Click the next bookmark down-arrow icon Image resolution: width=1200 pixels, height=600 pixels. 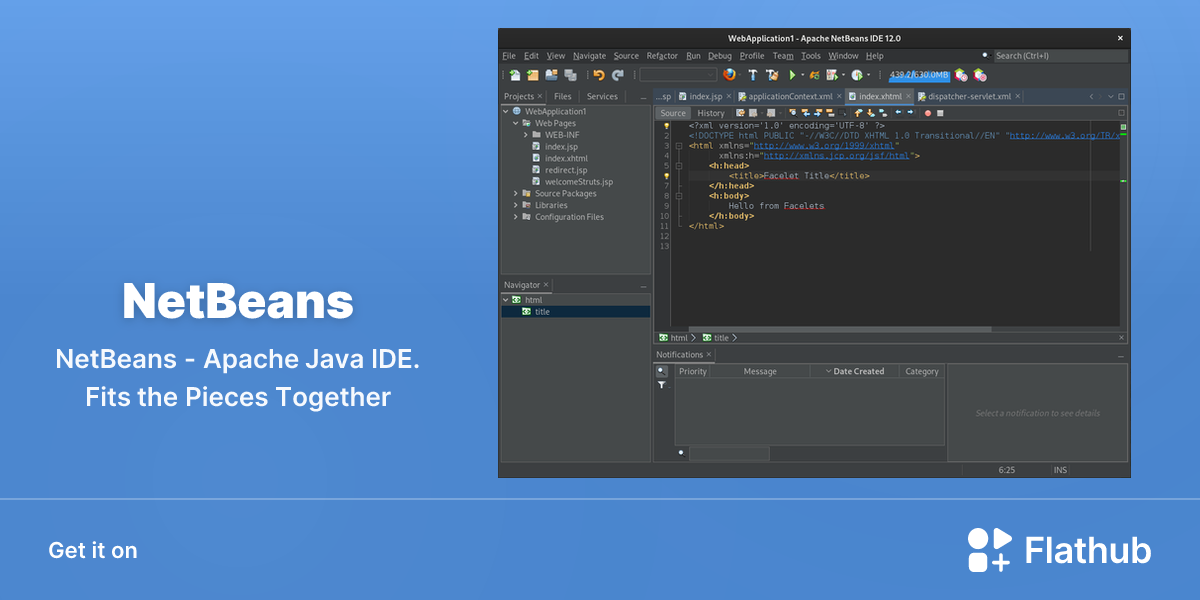(x=870, y=113)
